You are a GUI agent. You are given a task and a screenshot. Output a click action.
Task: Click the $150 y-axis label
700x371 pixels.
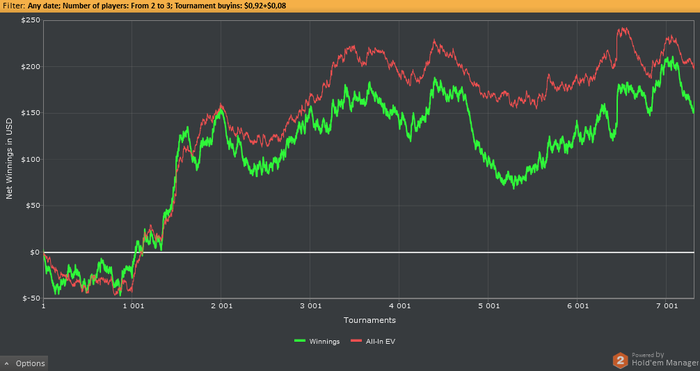(x=30, y=113)
